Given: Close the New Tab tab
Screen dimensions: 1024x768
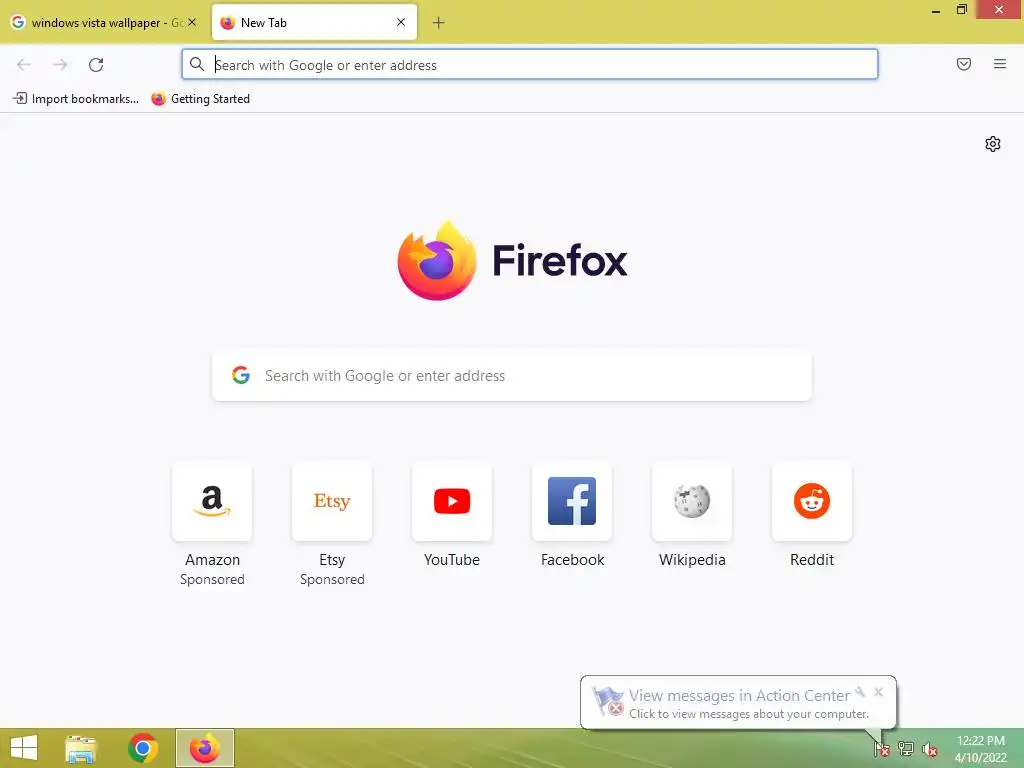Looking at the screenshot, I should (x=401, y=22).
